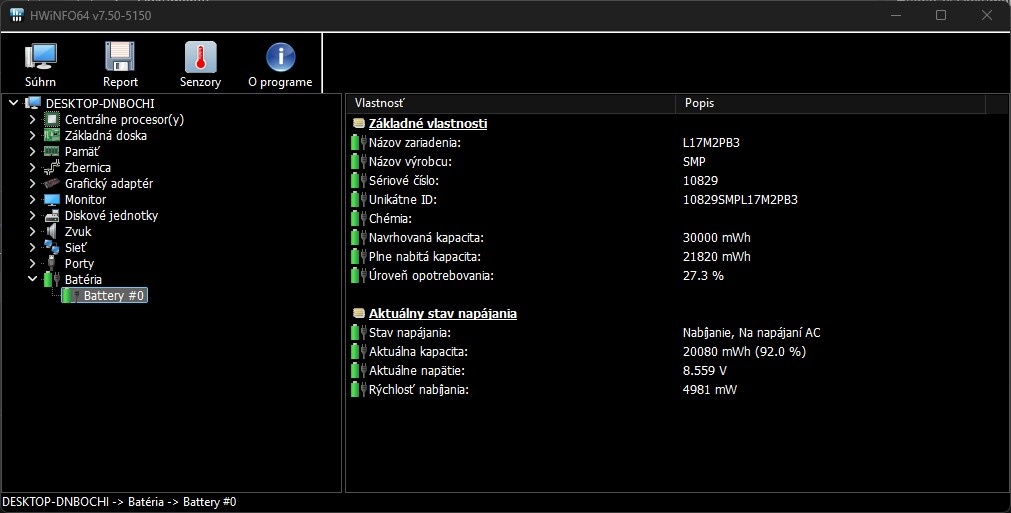Click the Grafický adaptér icon in tree
The height and width of the screenshot is (513, 1011).
click(52, 183)
